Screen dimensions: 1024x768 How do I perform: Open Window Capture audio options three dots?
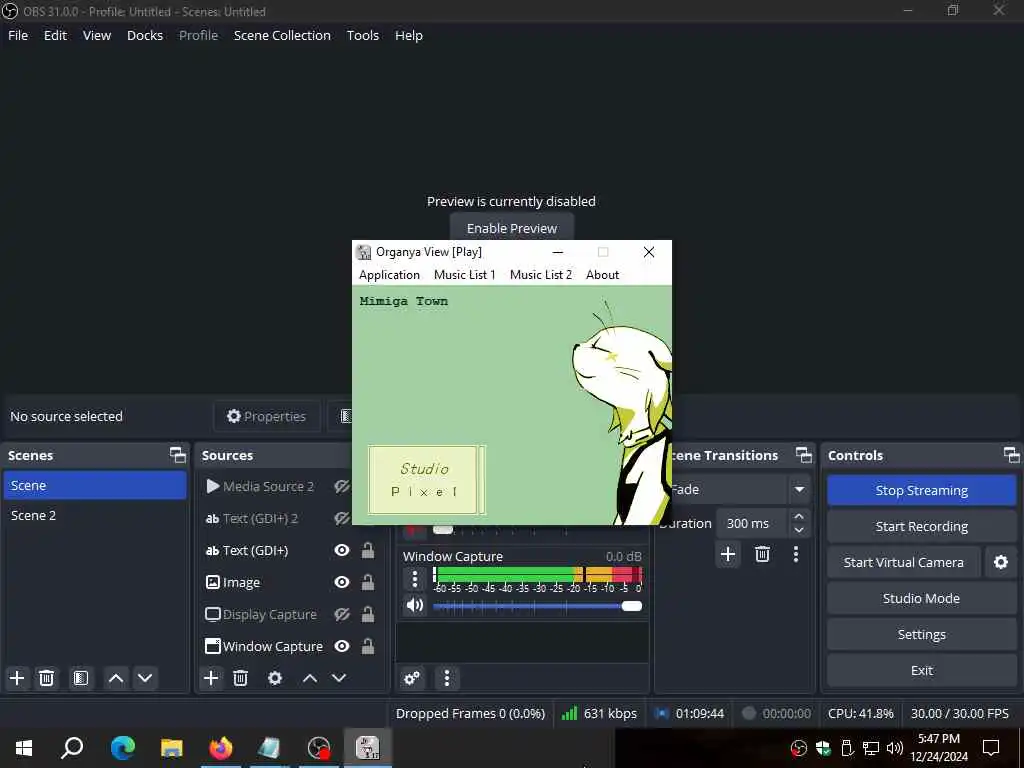point(414,579)
